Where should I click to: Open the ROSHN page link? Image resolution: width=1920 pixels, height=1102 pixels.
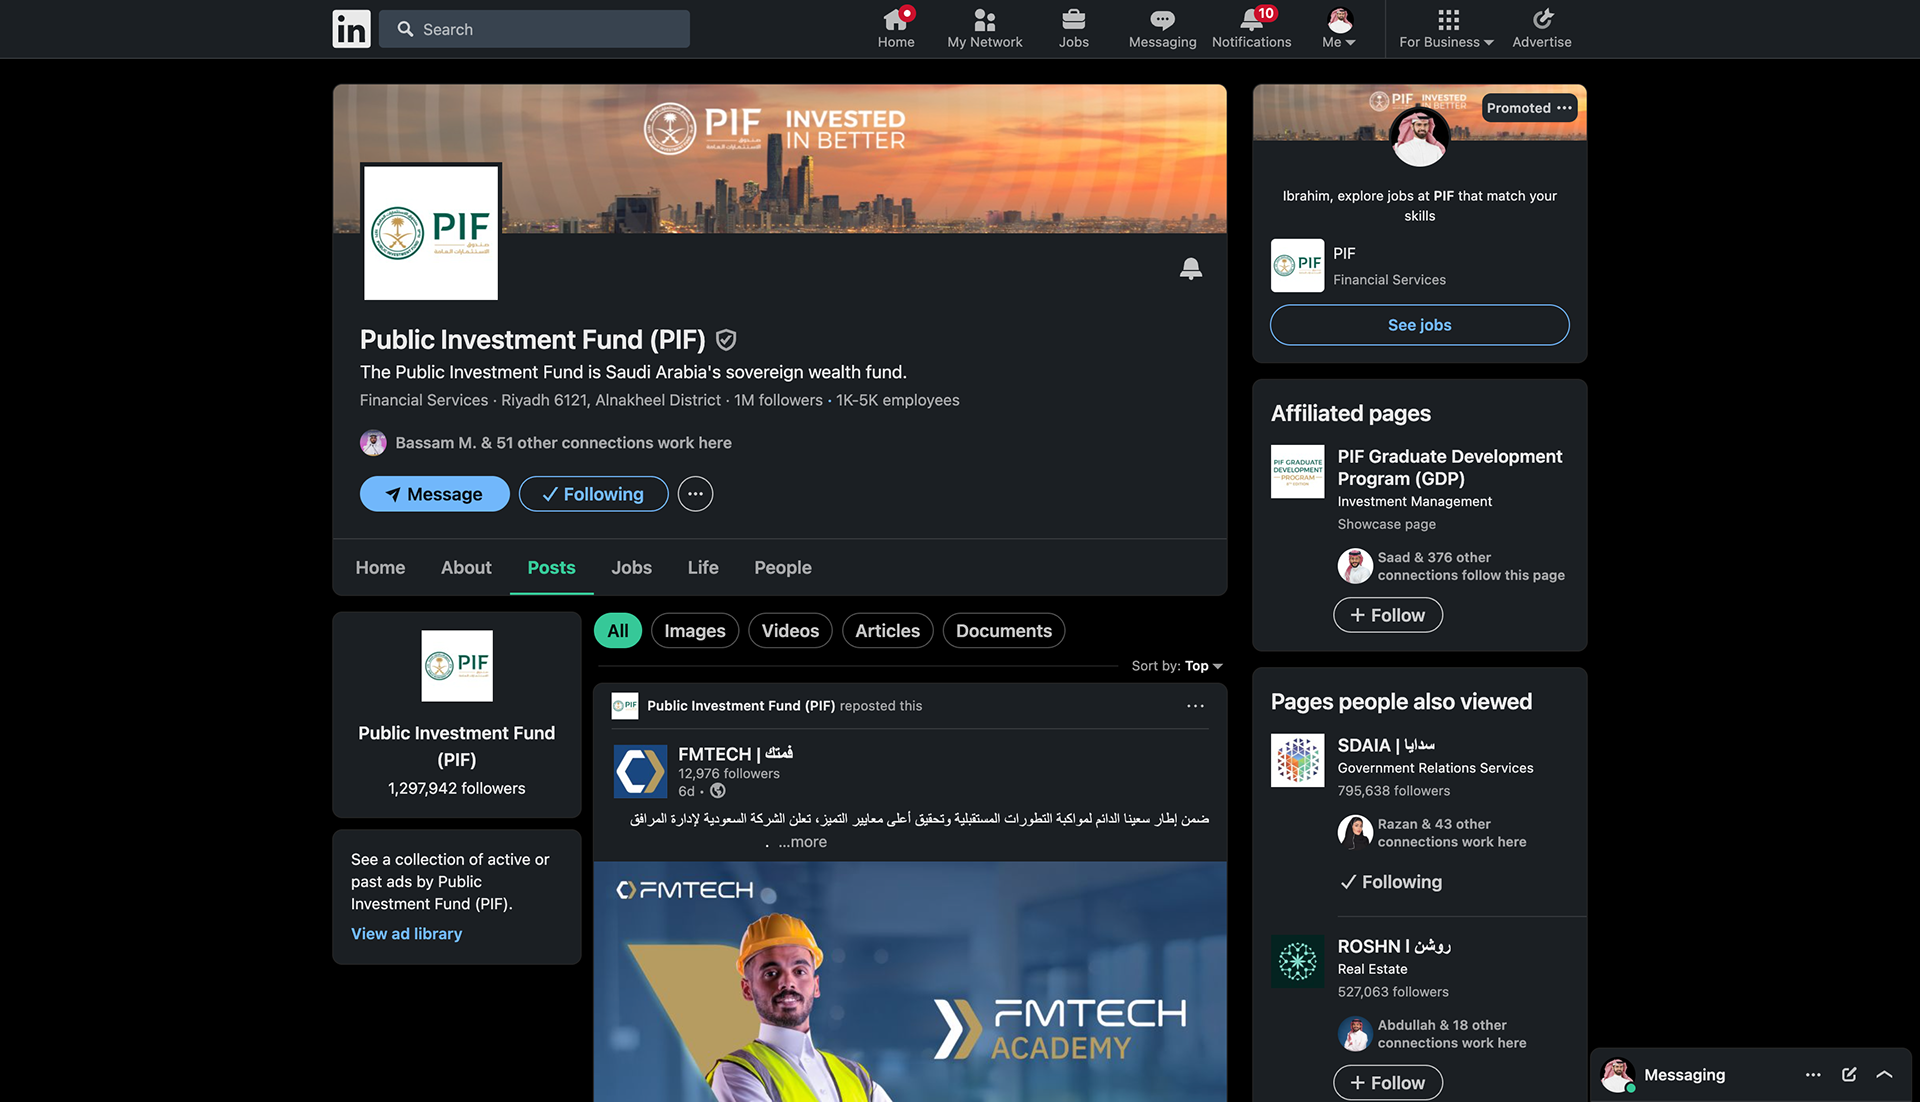pyautogui.click(x=1394, y=946)
